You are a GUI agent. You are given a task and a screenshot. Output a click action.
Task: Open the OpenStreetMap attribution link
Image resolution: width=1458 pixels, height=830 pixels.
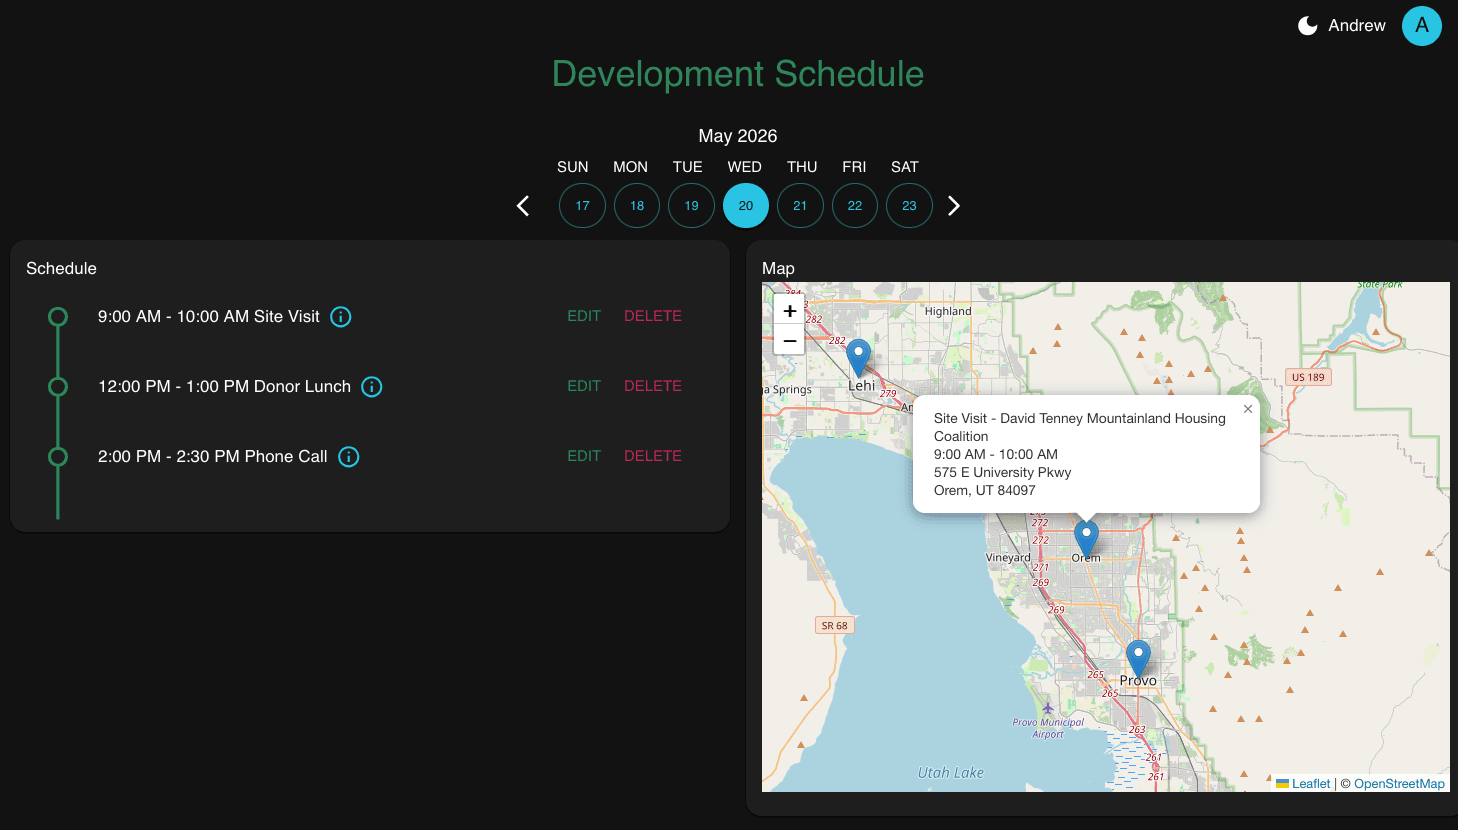pos(1399,784)
